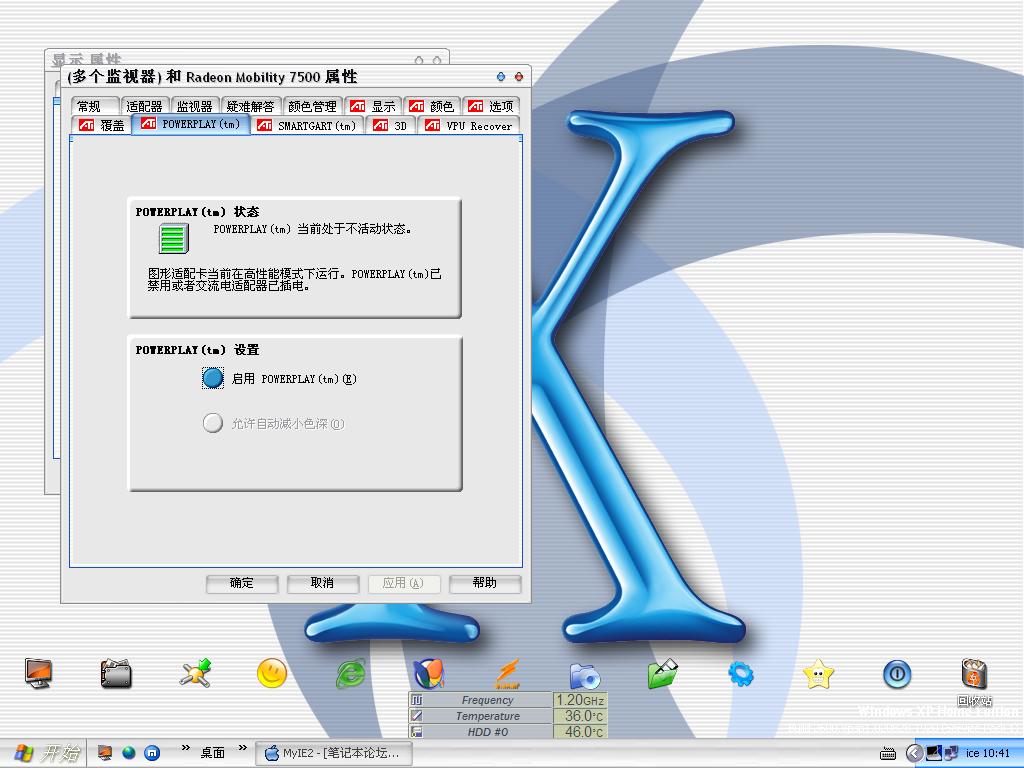The image size is (1024, 768).
Task: Open the ATI 3D tab
Action: point(390,125)
